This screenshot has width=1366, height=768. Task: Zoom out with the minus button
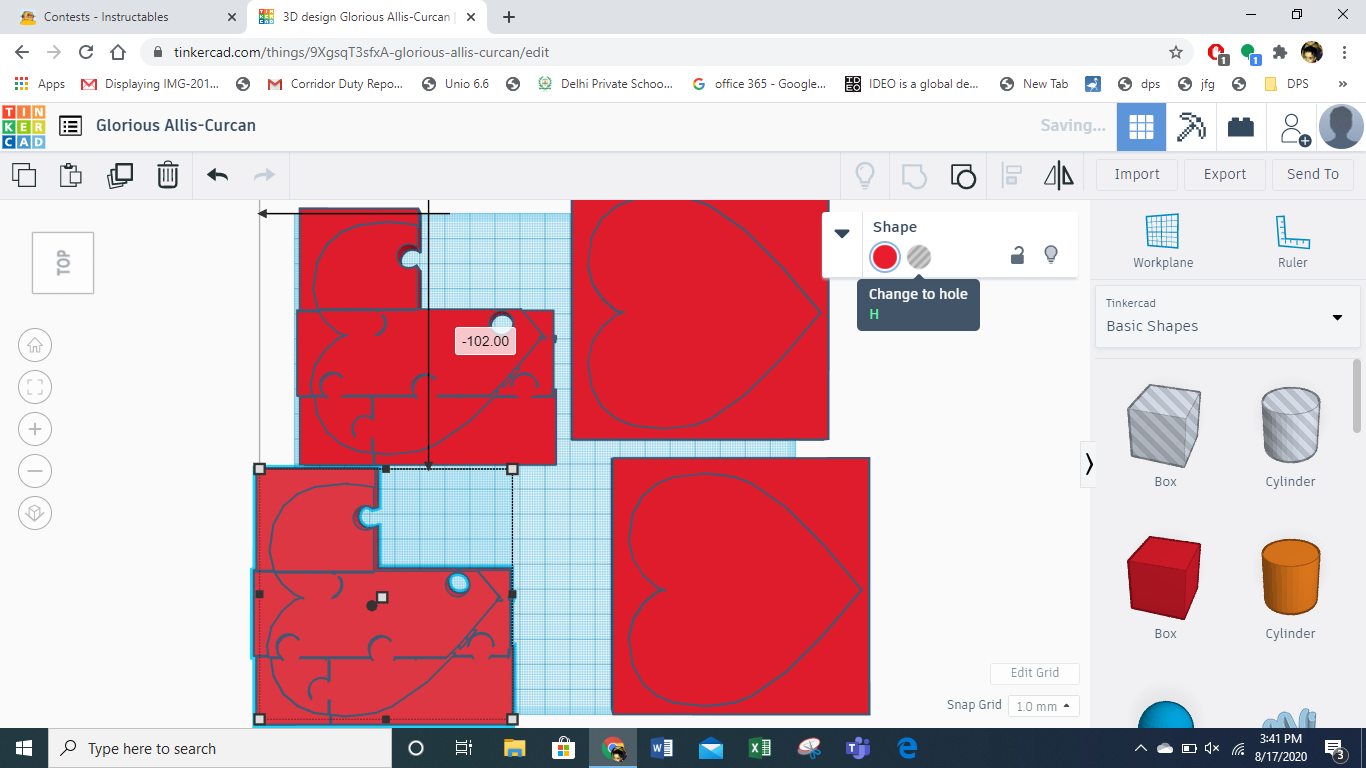35,471
